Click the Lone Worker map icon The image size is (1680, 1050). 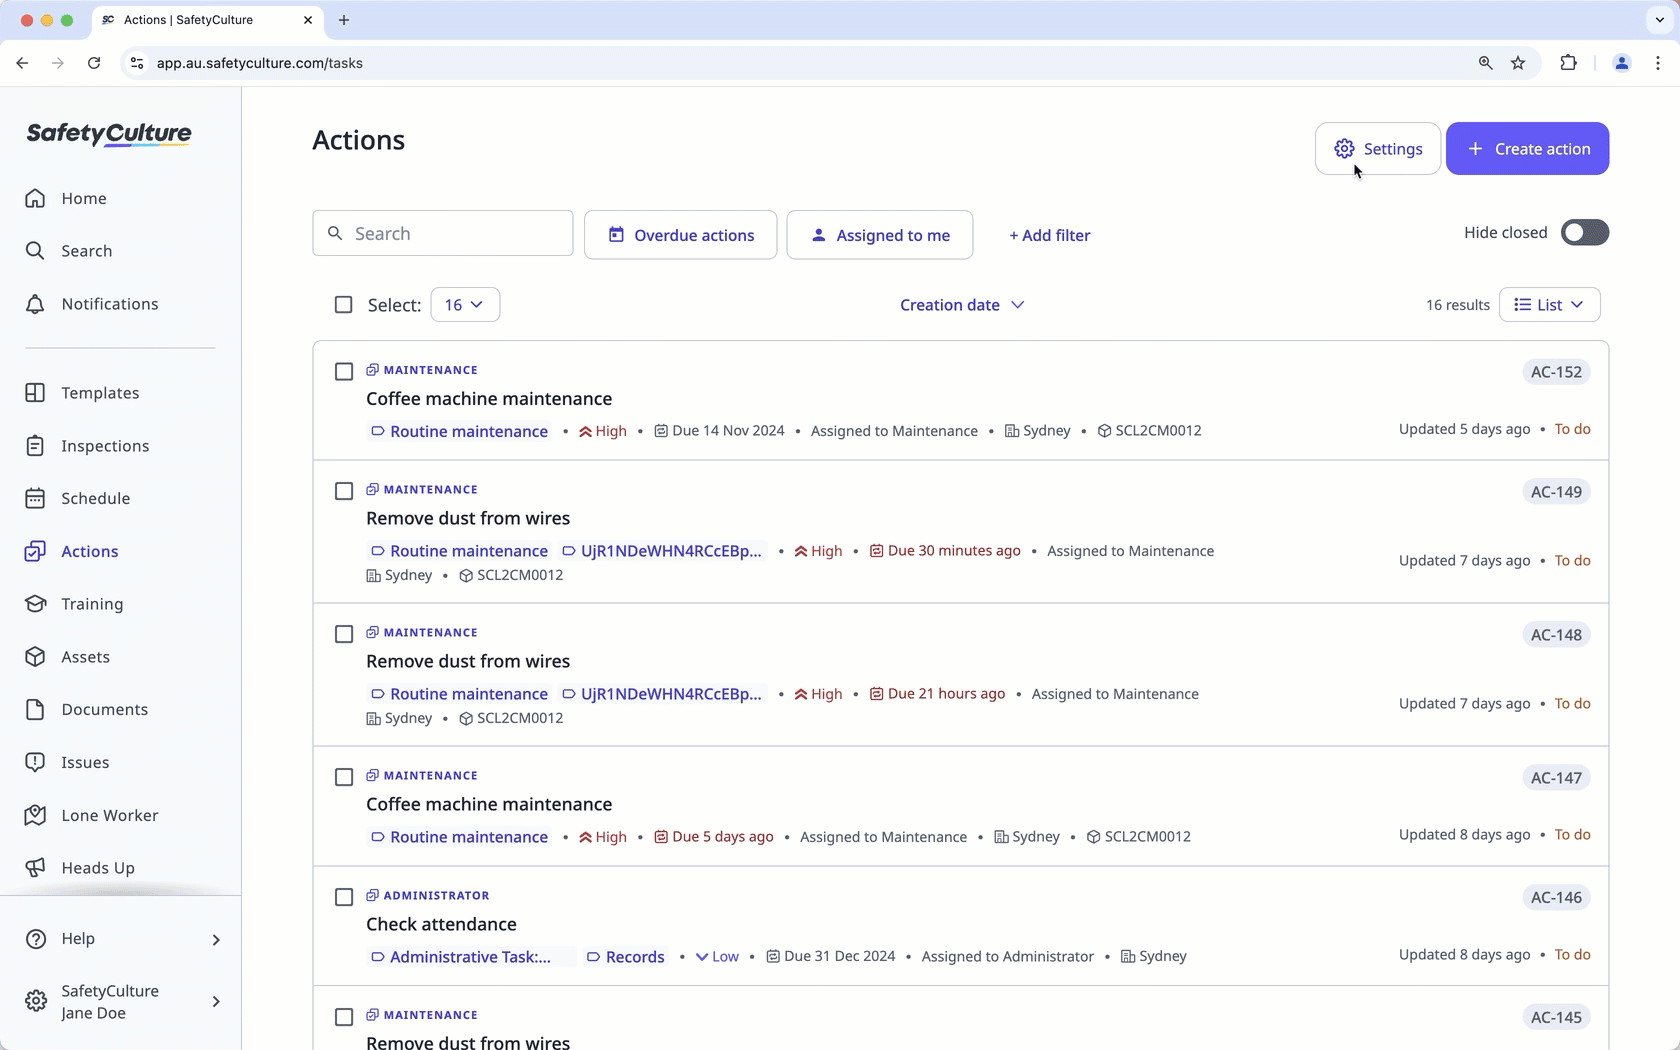point(35,815)
